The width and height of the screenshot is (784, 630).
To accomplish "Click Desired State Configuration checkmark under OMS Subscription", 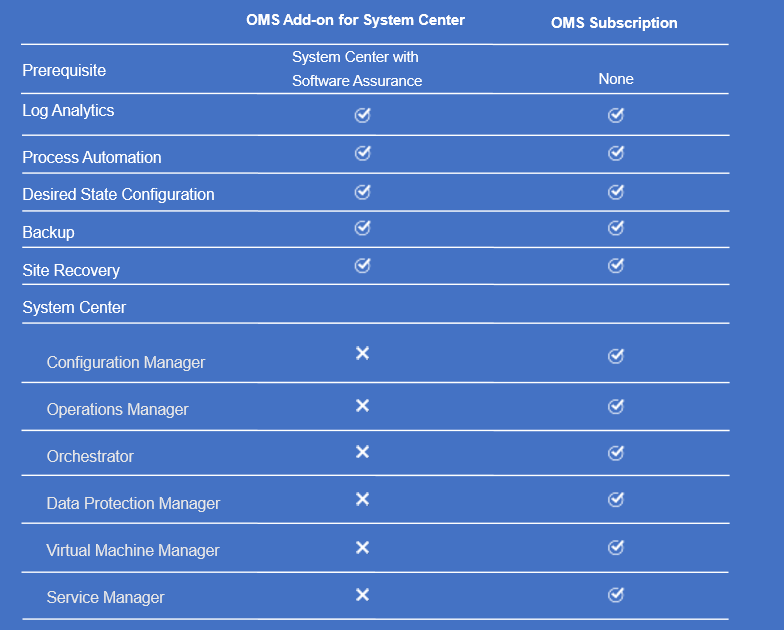I will click(616, 192).
